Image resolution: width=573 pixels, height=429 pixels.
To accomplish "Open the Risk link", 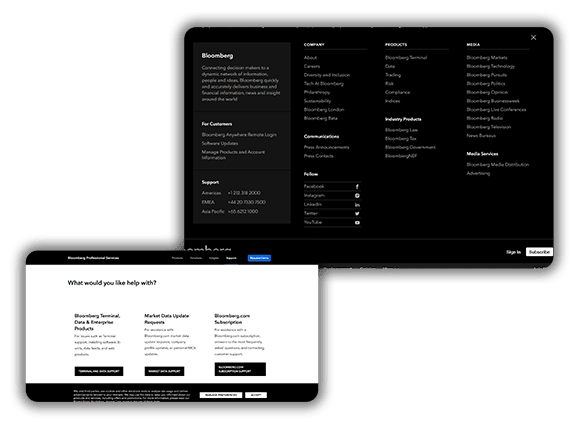I will coord(389,84).
